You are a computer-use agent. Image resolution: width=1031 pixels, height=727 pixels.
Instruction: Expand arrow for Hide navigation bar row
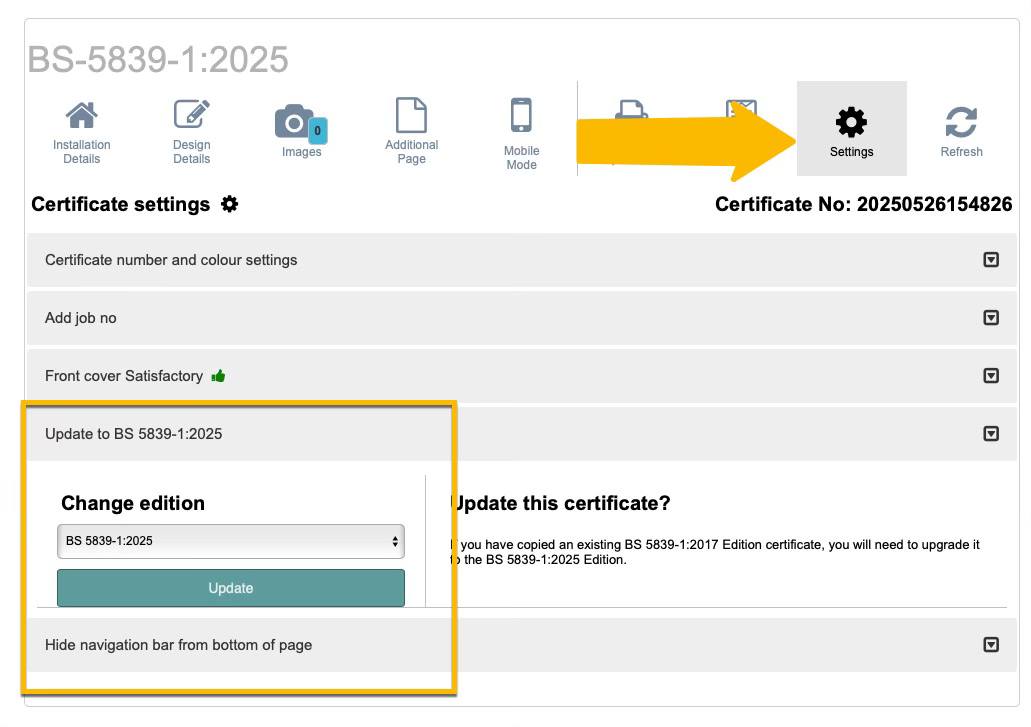click(991, 644)
